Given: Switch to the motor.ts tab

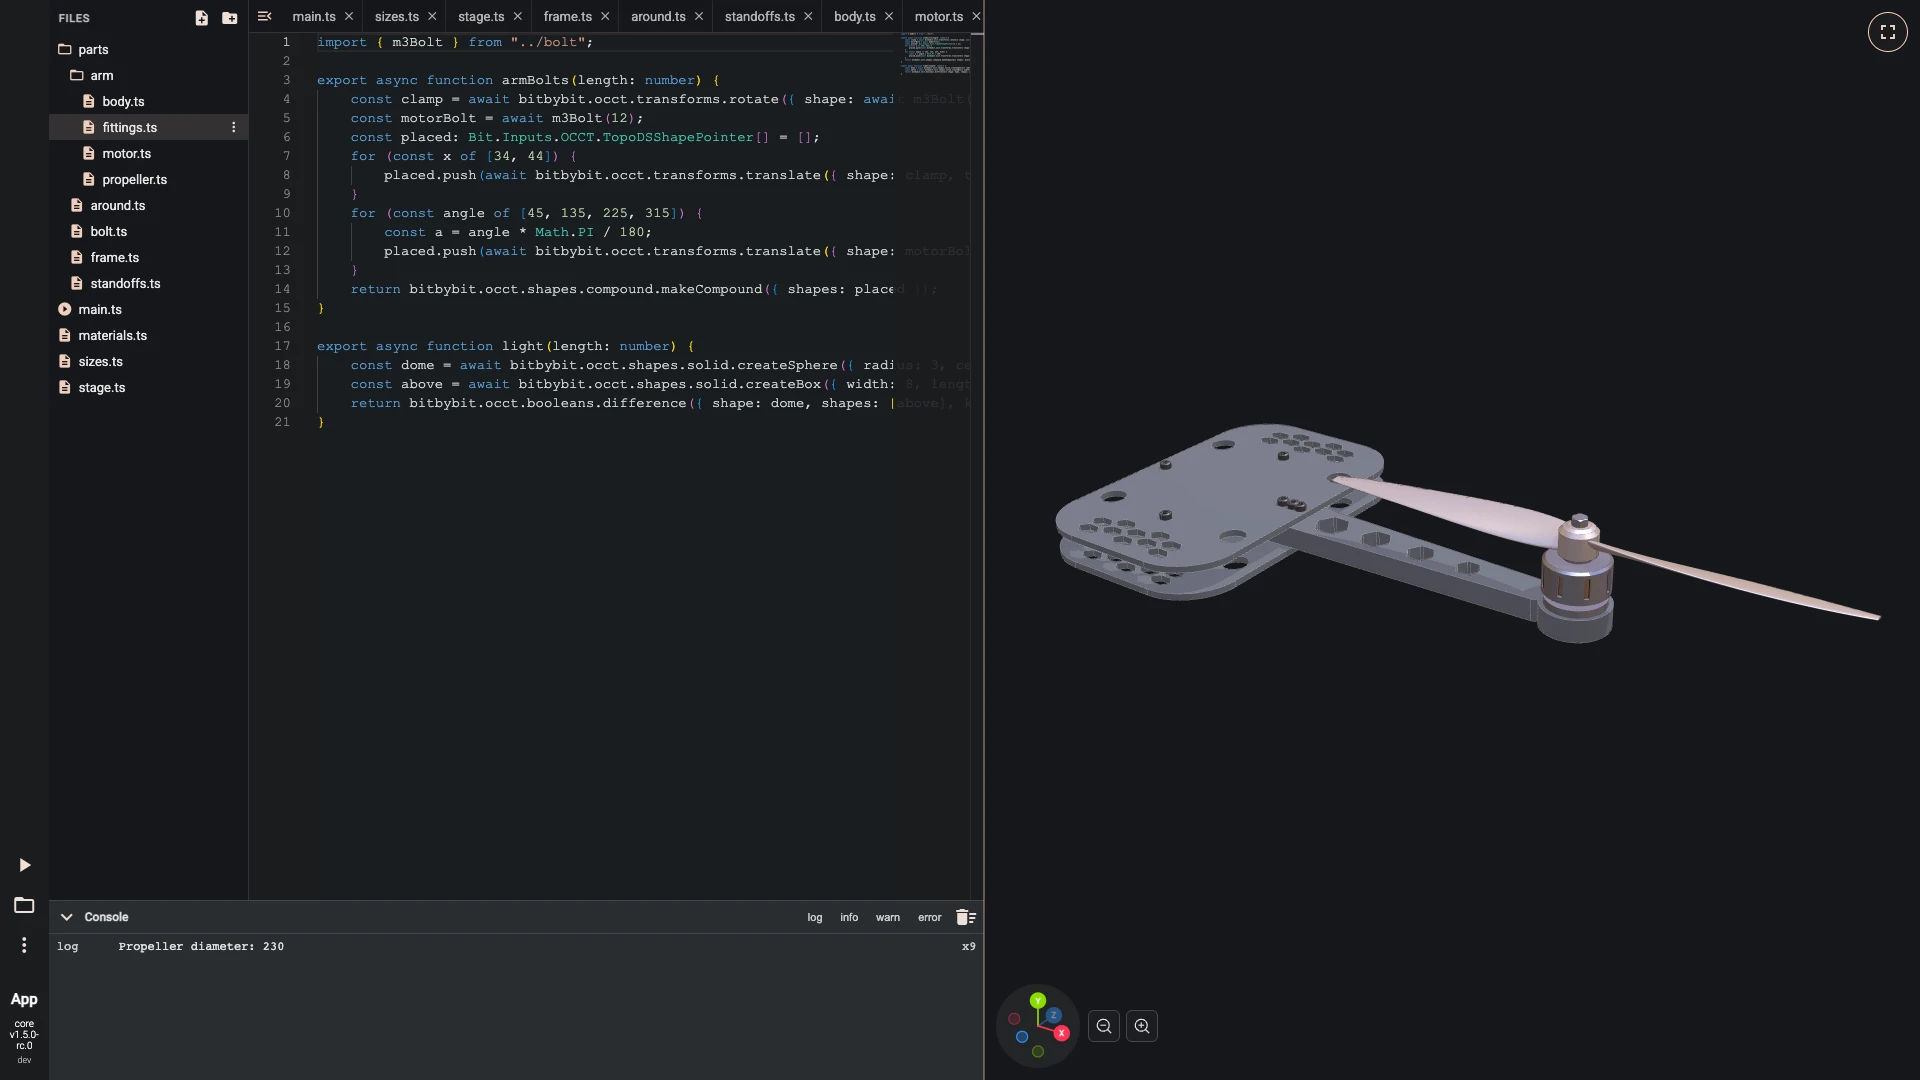Looking at the screenshot, I should click(938, 16).
